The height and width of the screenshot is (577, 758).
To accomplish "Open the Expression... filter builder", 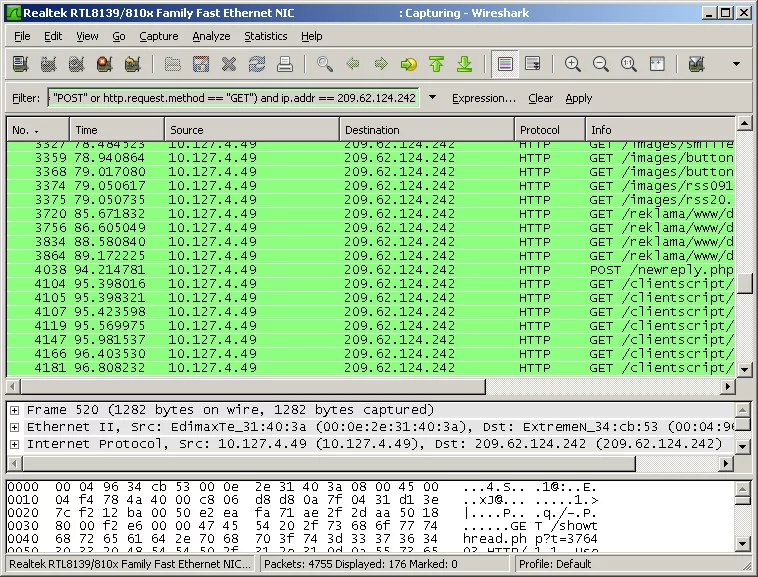I will click(484, 98).
